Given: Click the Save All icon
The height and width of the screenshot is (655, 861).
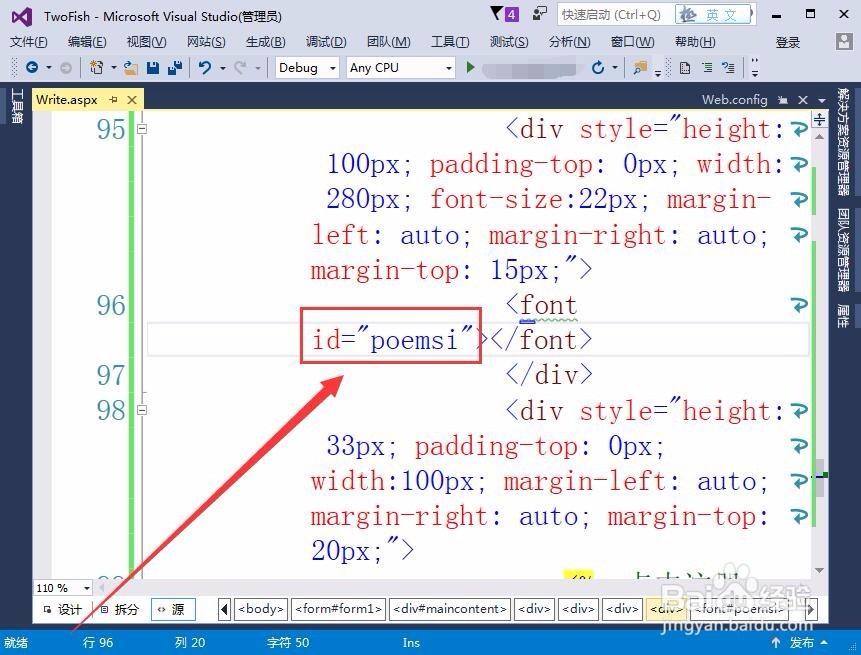Looking at the screenshot, I should click(175, 68).
